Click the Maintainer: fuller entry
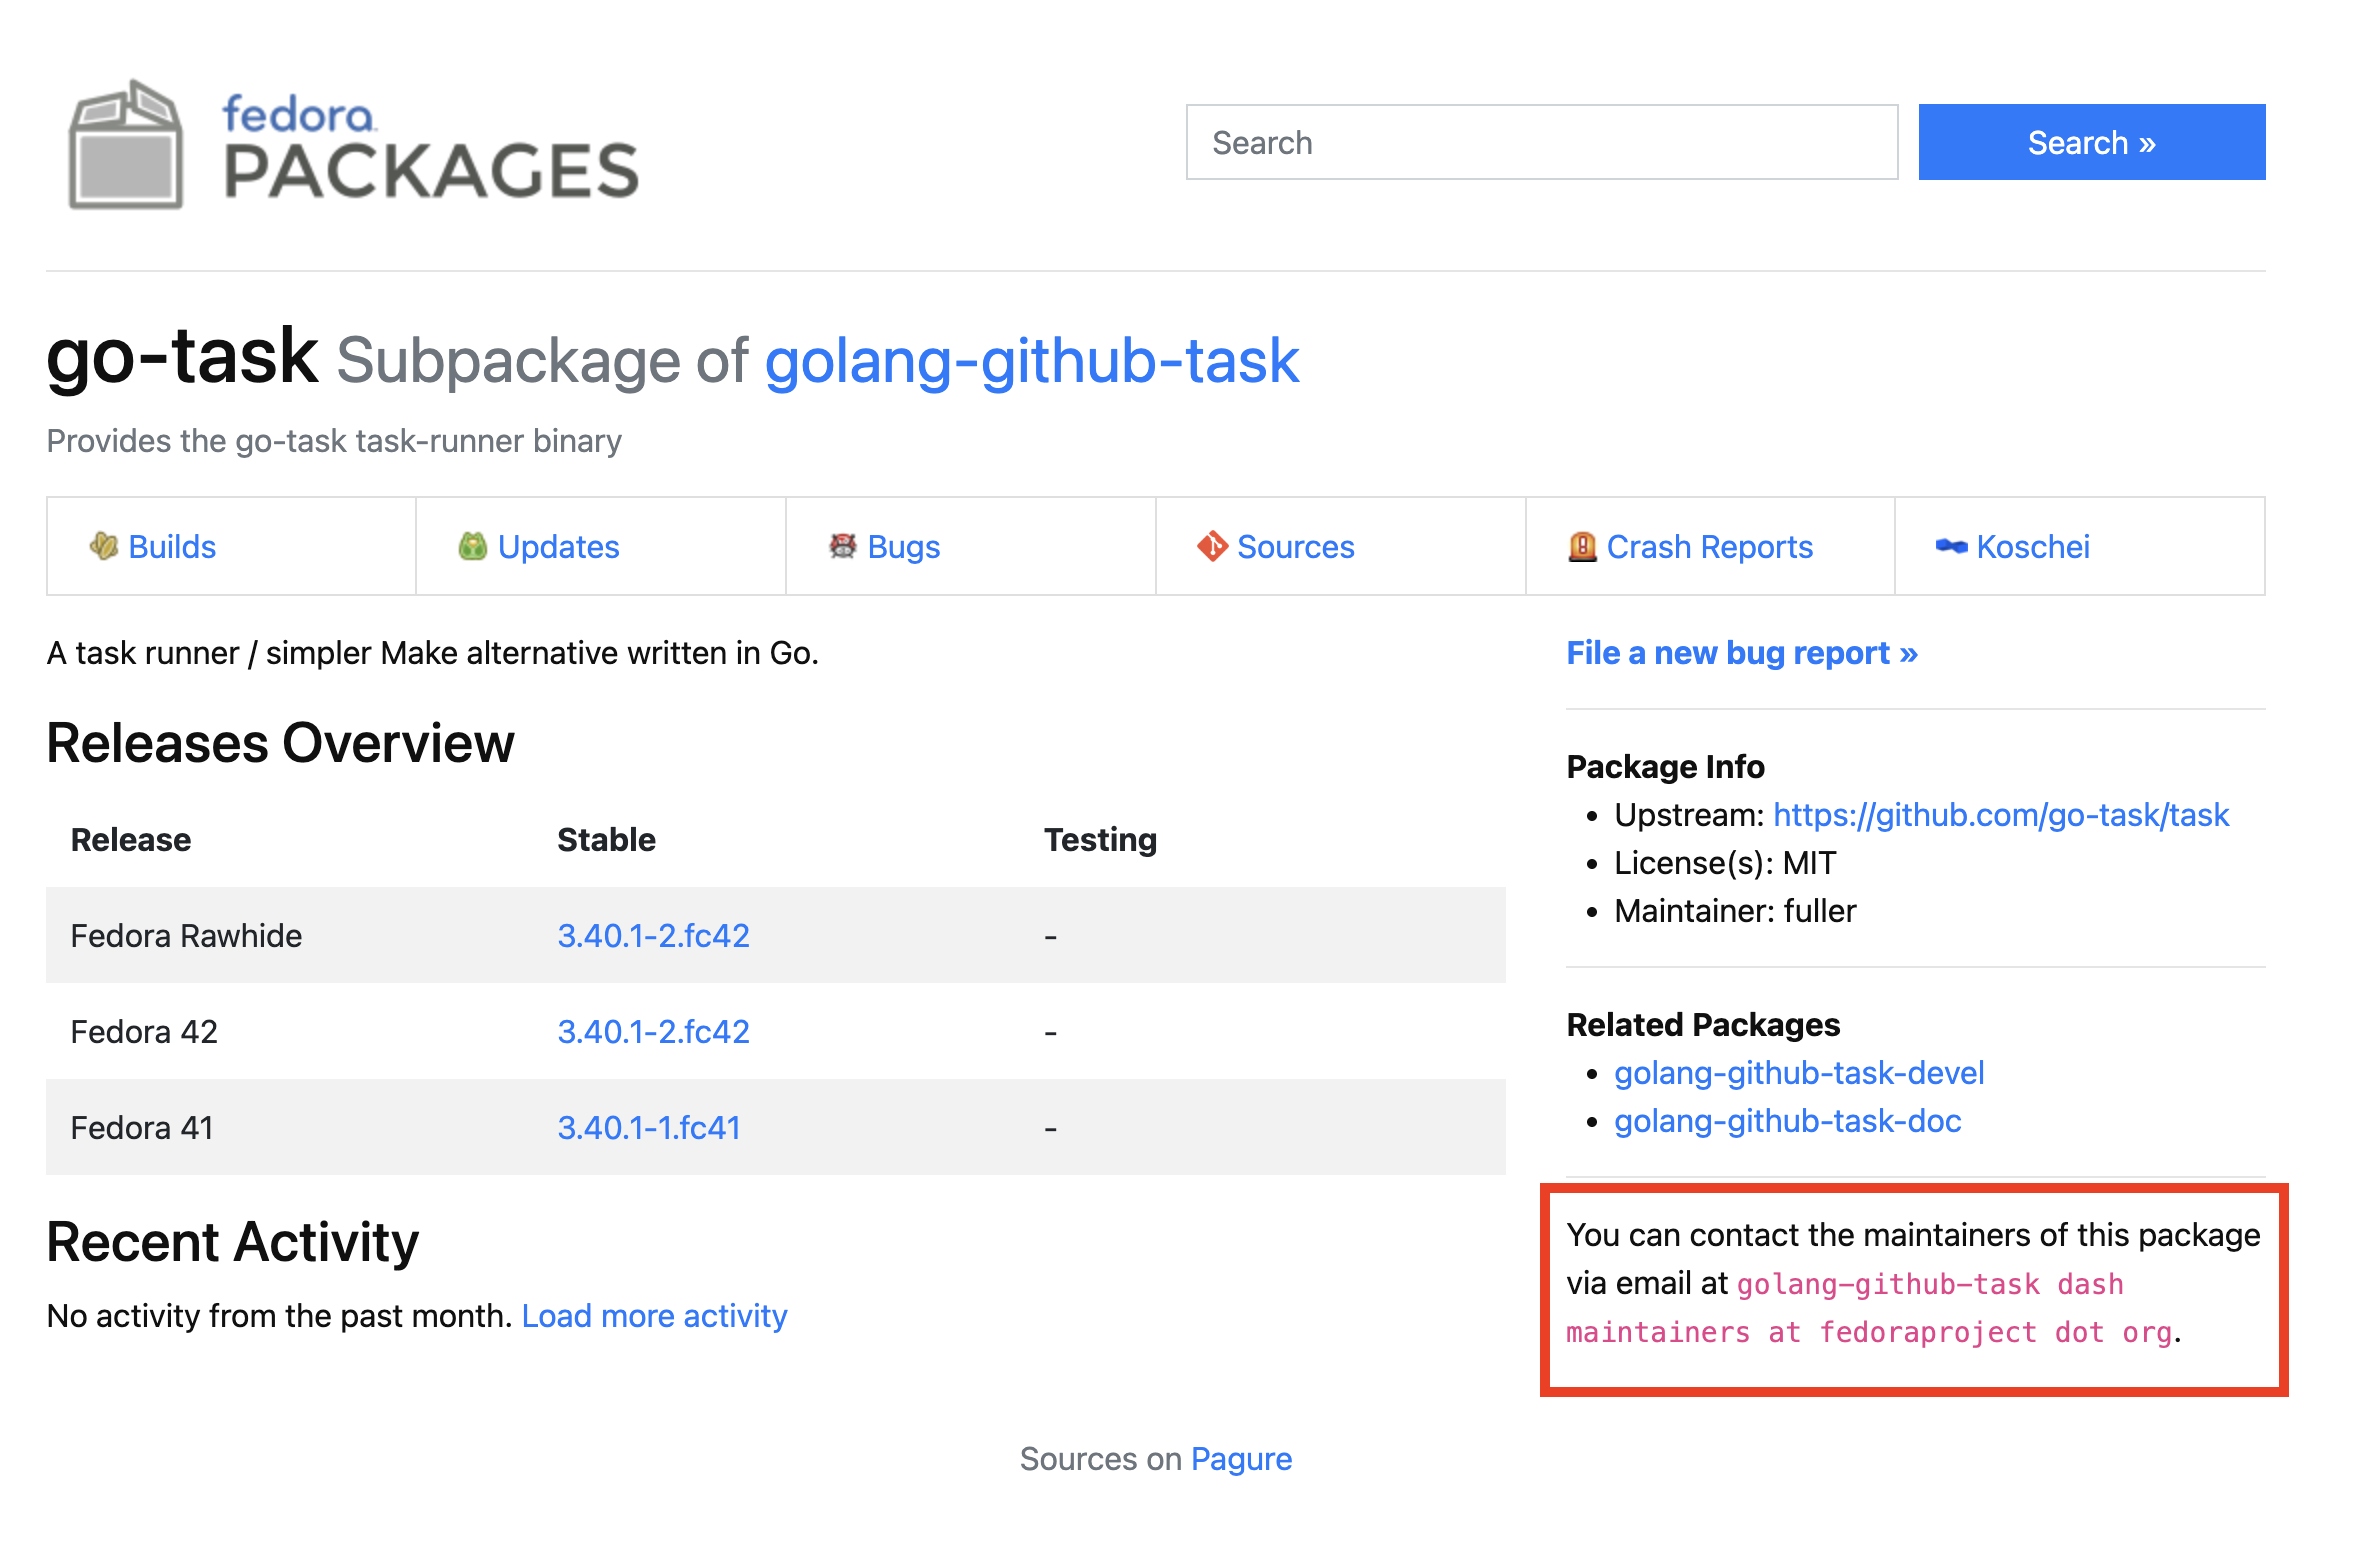 click(x=1735, y=911)
